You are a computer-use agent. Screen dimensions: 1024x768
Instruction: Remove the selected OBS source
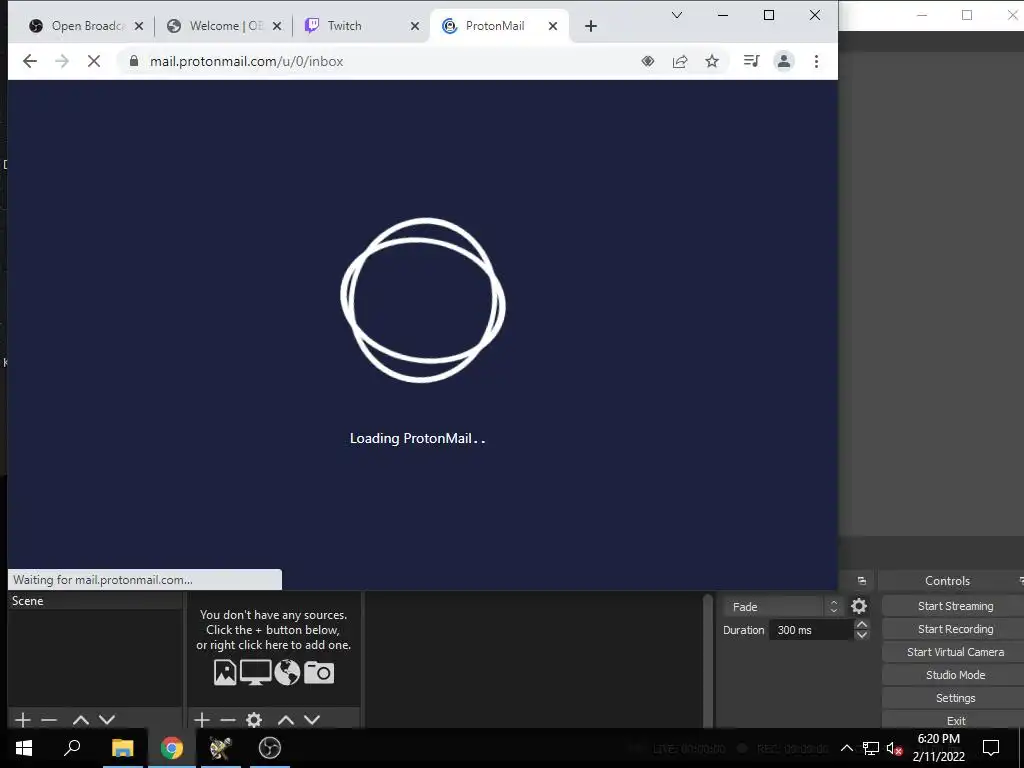pos(228,720)
